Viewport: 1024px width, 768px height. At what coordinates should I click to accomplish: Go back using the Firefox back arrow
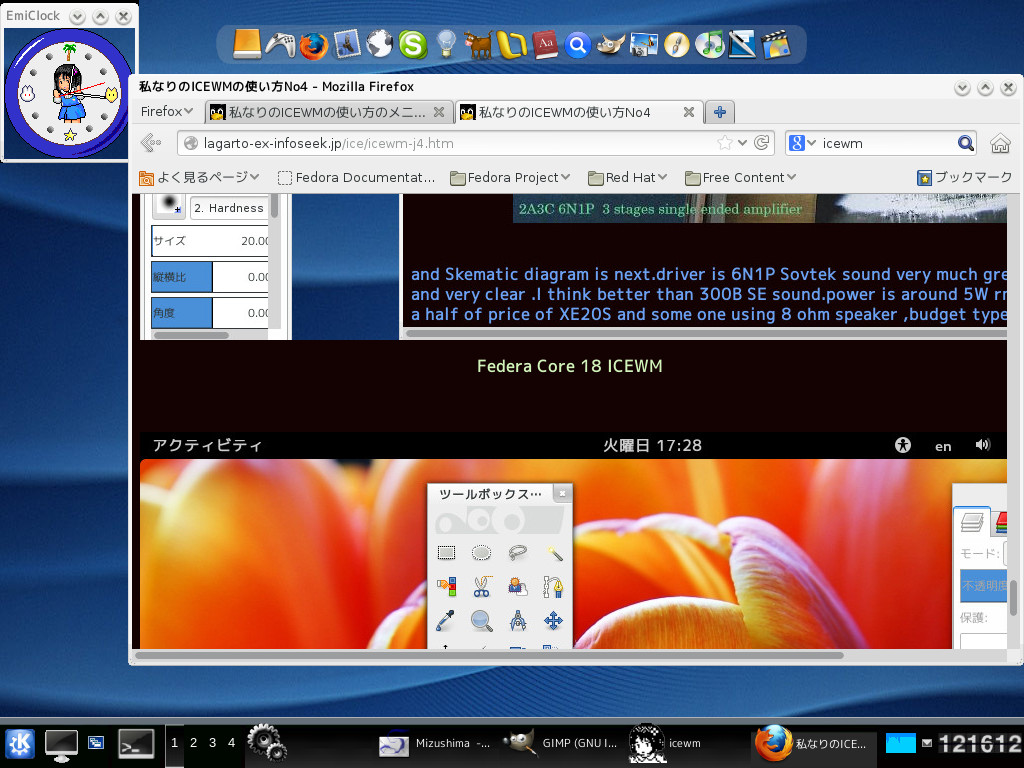point(151,143)
